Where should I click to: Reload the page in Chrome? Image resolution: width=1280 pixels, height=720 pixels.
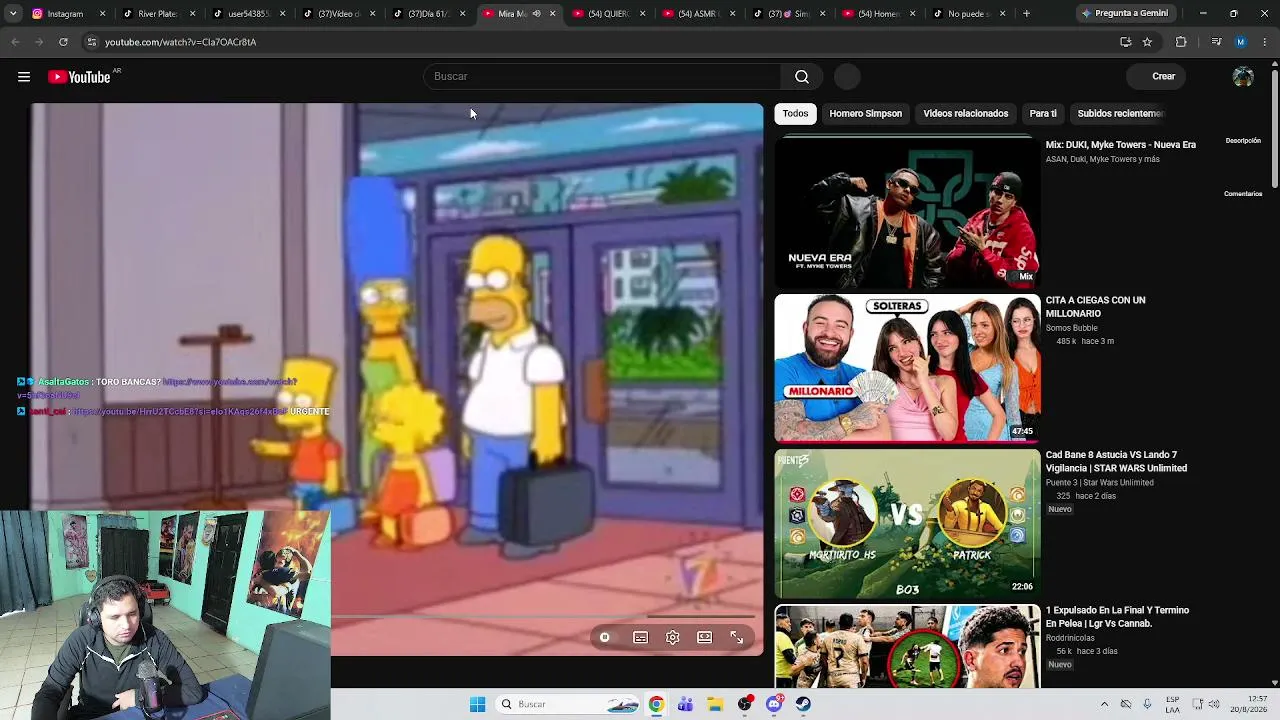coord(63,42)
